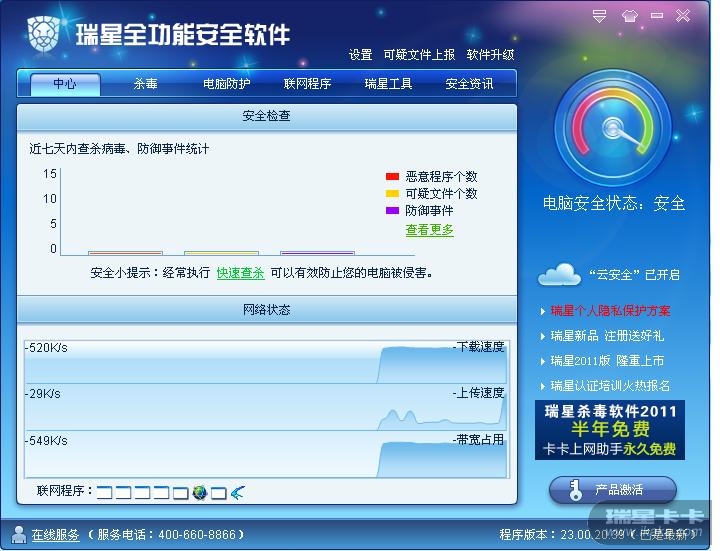
Task: Click the online service person icon
Action: [19, 534]
